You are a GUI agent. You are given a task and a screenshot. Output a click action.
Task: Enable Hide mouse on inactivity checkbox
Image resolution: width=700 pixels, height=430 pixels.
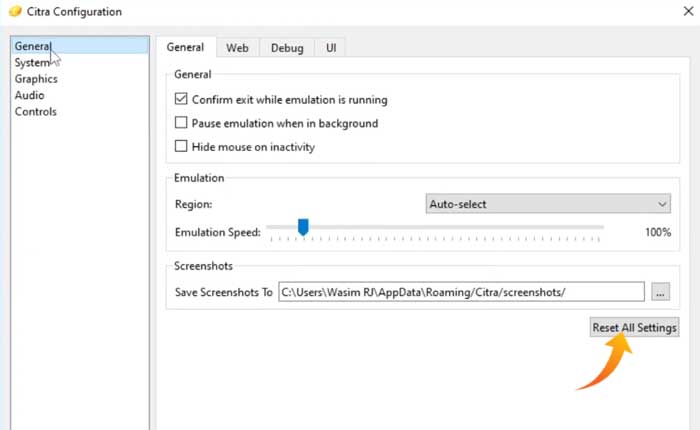[181, 147]
